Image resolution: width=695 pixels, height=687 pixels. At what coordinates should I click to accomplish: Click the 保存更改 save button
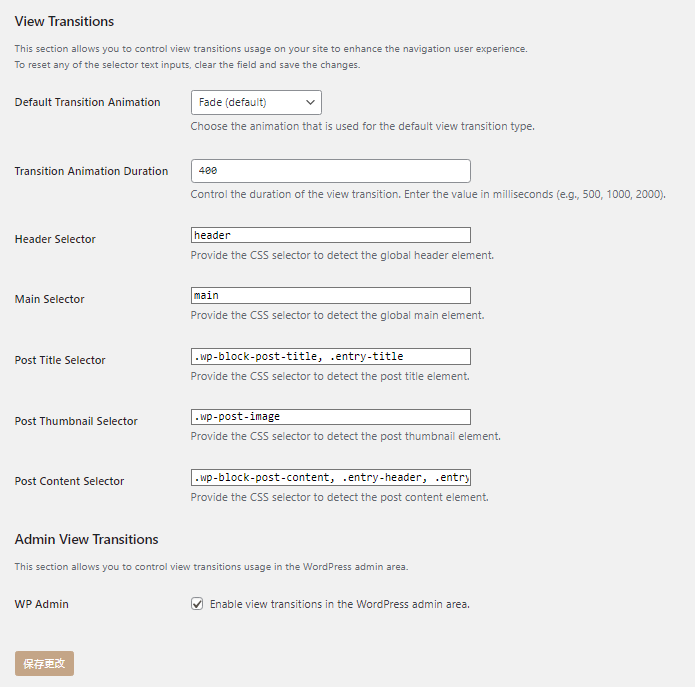pos(44,663)
